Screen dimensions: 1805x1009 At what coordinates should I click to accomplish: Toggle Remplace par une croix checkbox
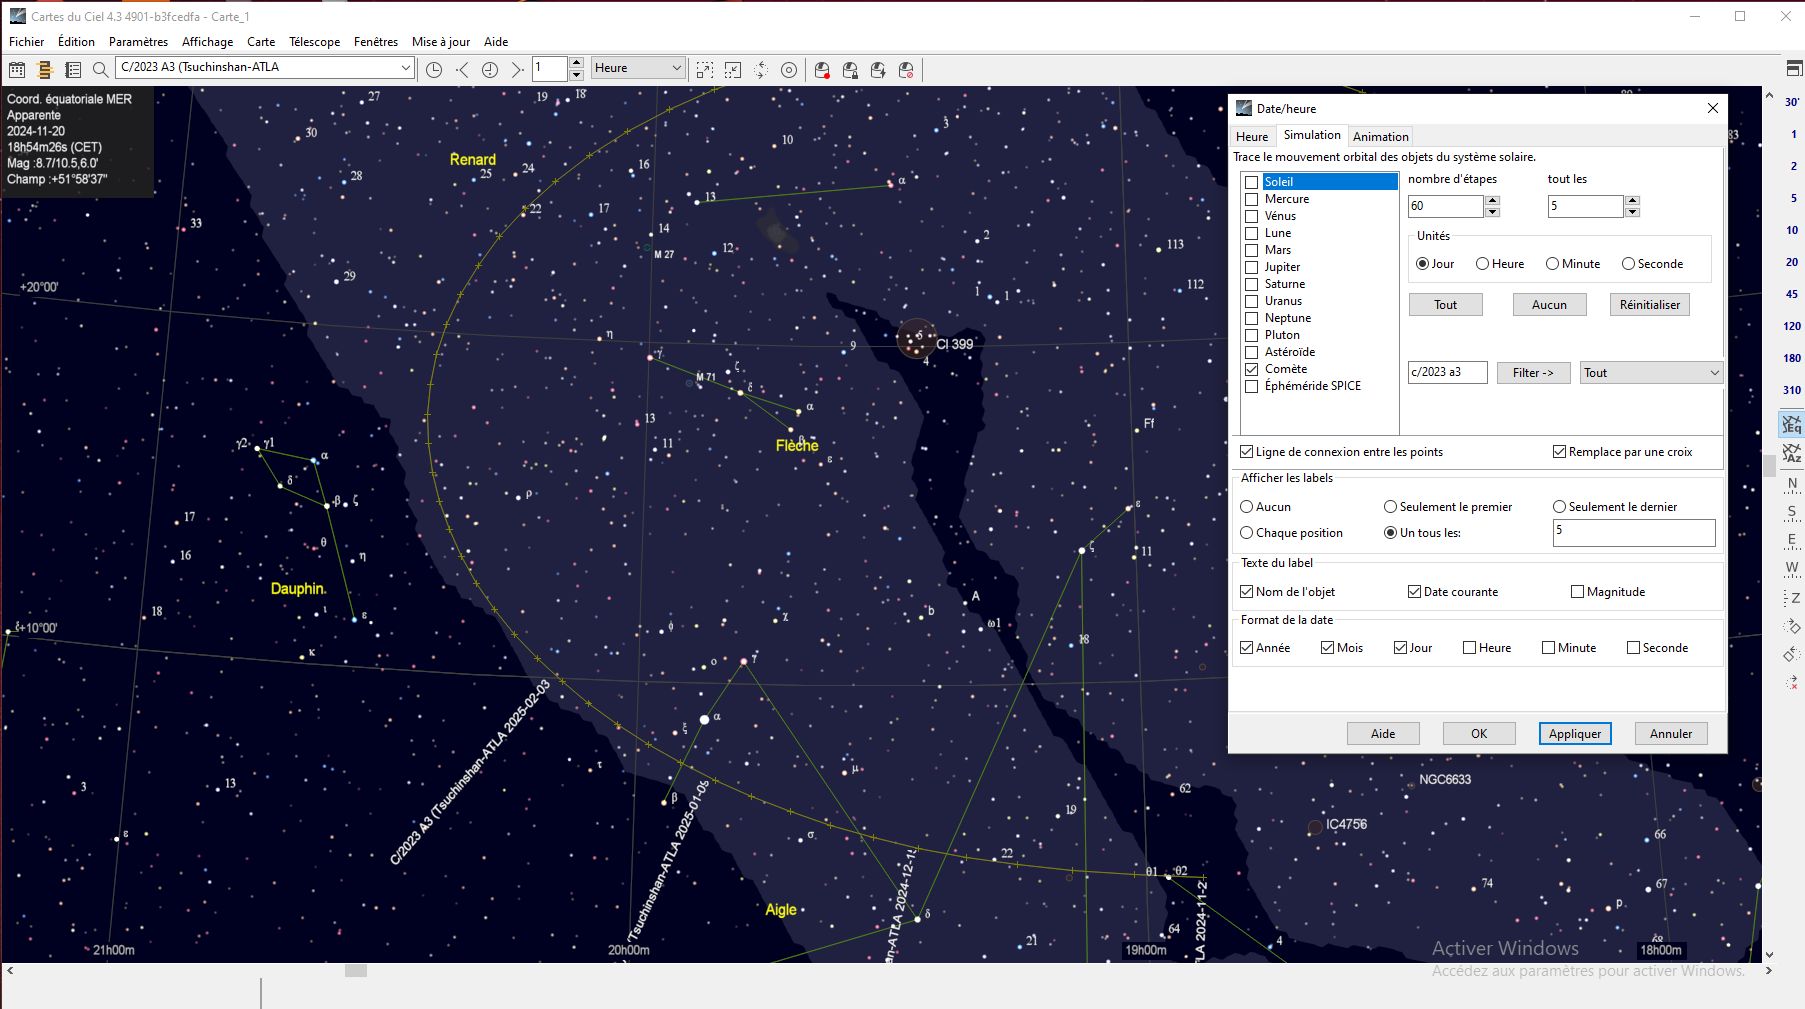pos(1559,452)
